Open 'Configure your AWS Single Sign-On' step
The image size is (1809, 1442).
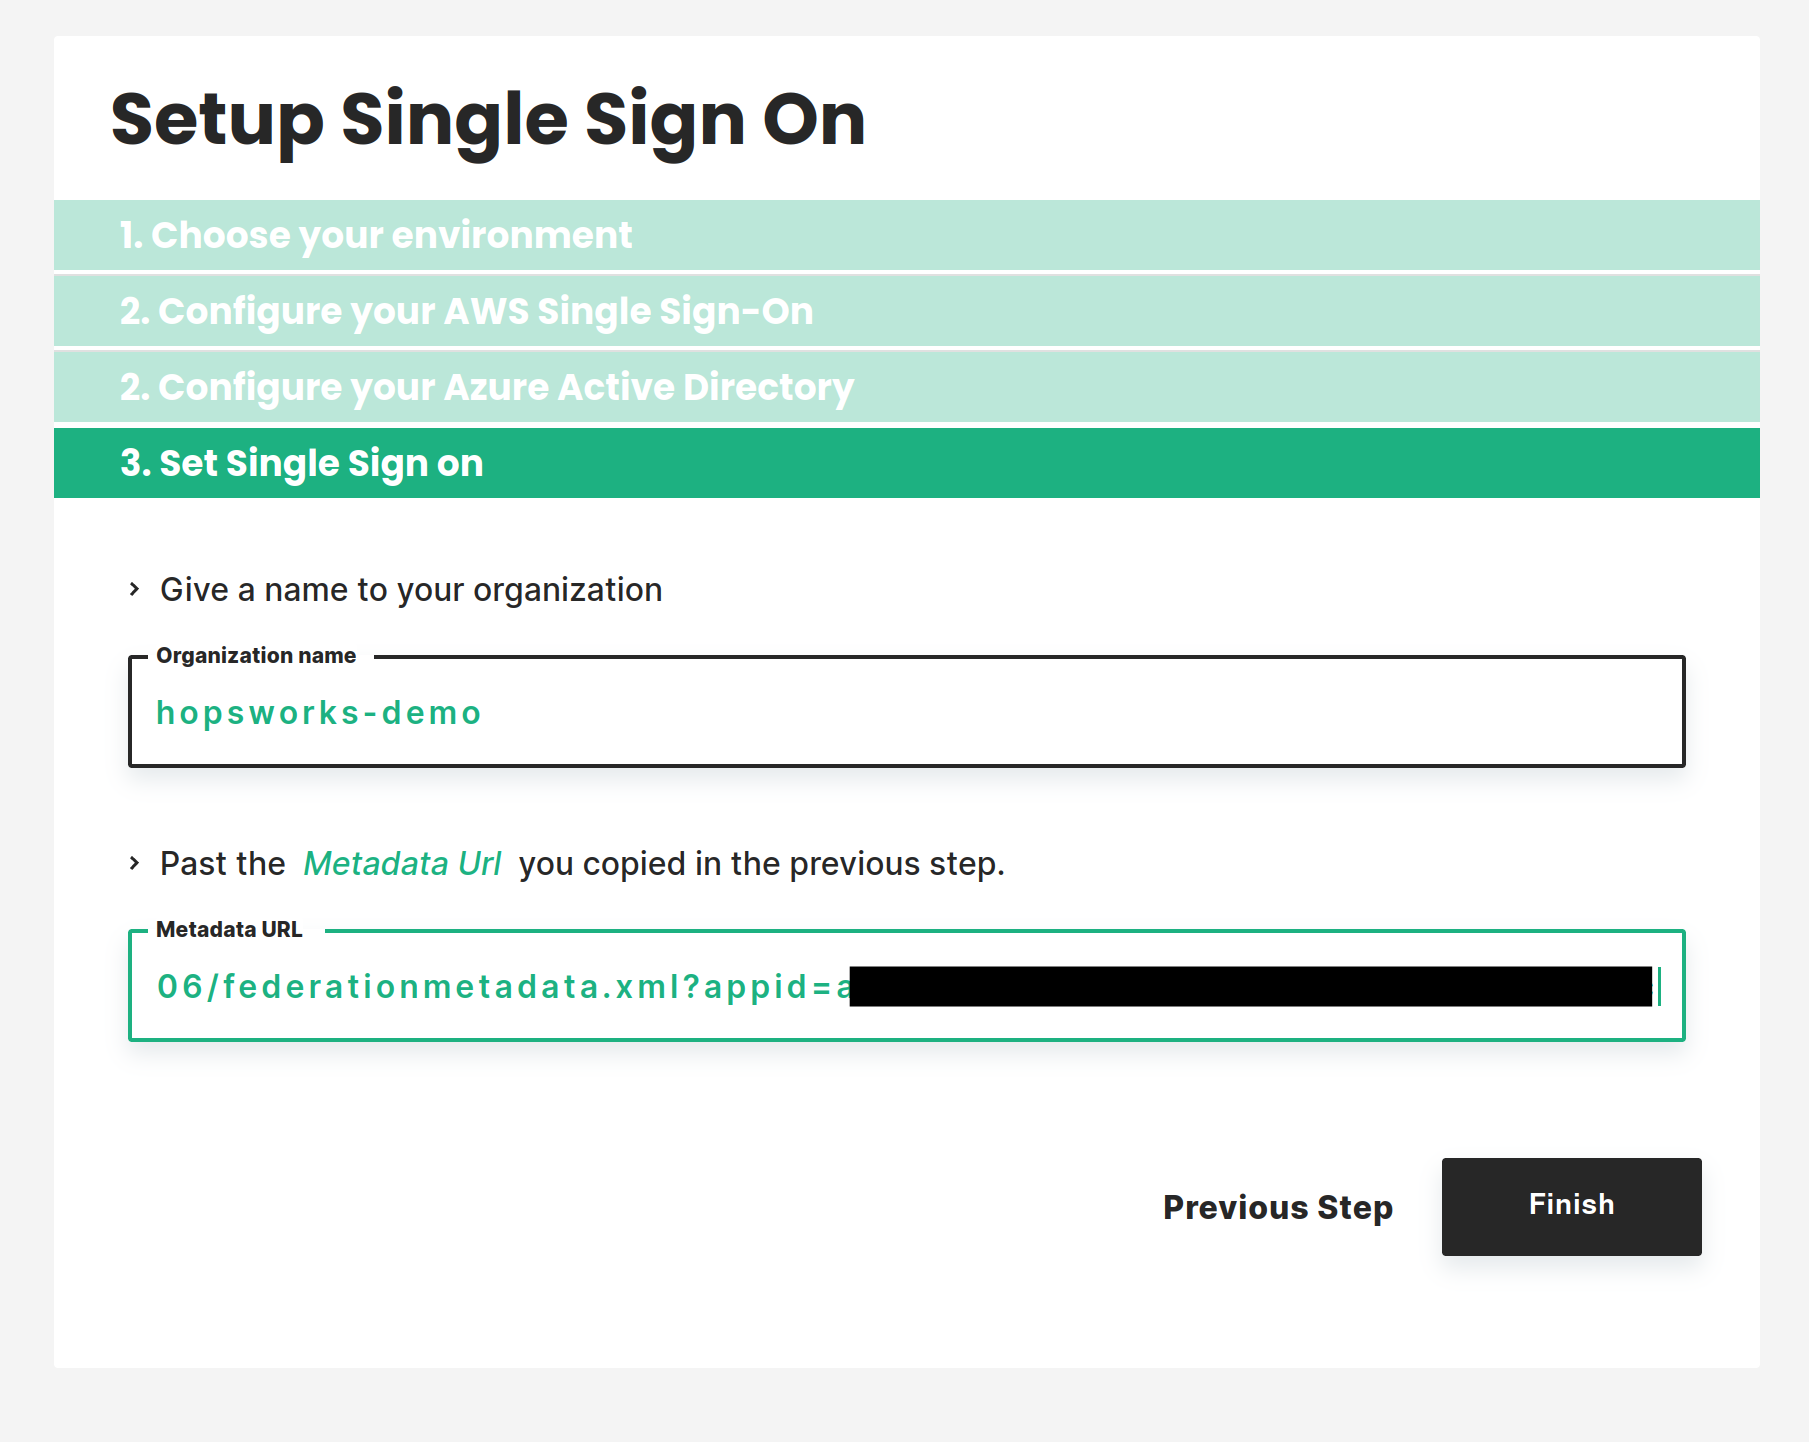[x=906, y=311]
